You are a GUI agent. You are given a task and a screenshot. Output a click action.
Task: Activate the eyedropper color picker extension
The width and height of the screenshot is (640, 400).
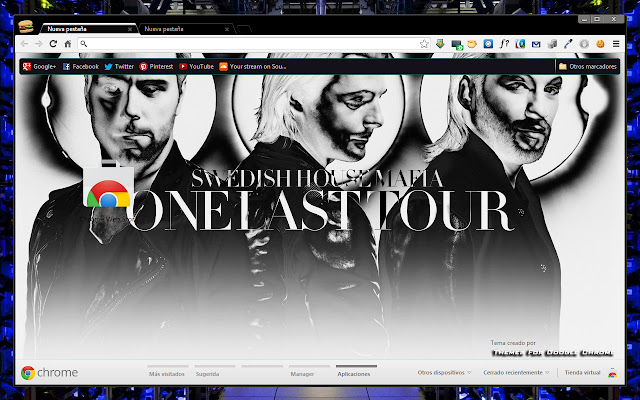tap(568, 44)
